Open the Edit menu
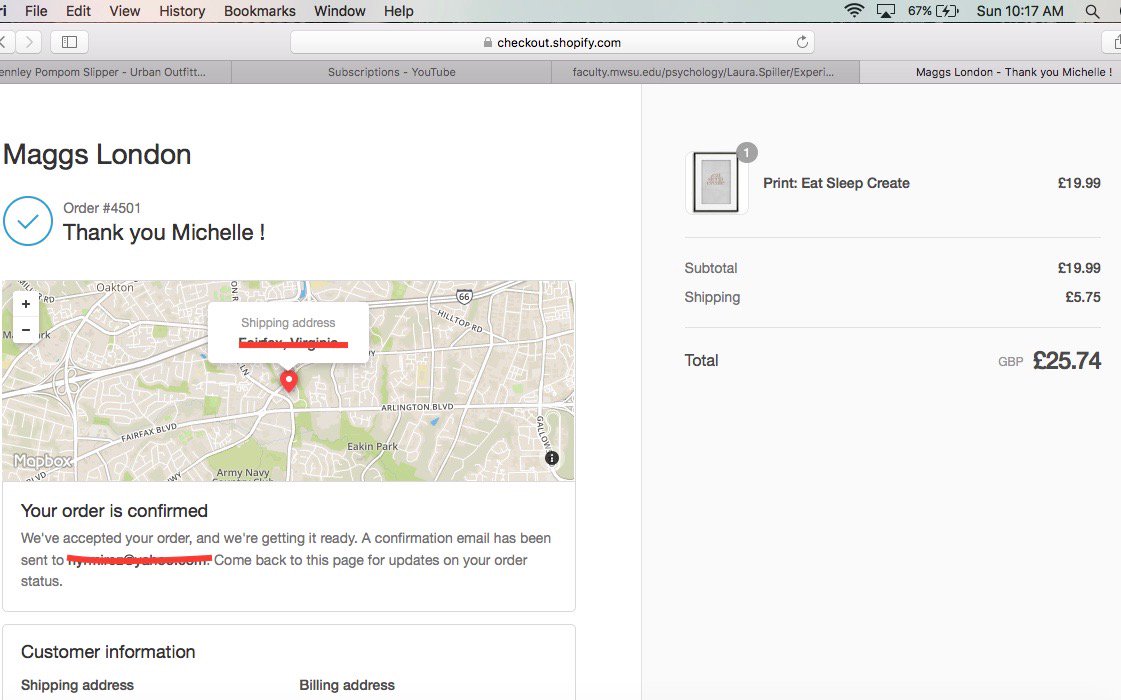 point(78,11)
